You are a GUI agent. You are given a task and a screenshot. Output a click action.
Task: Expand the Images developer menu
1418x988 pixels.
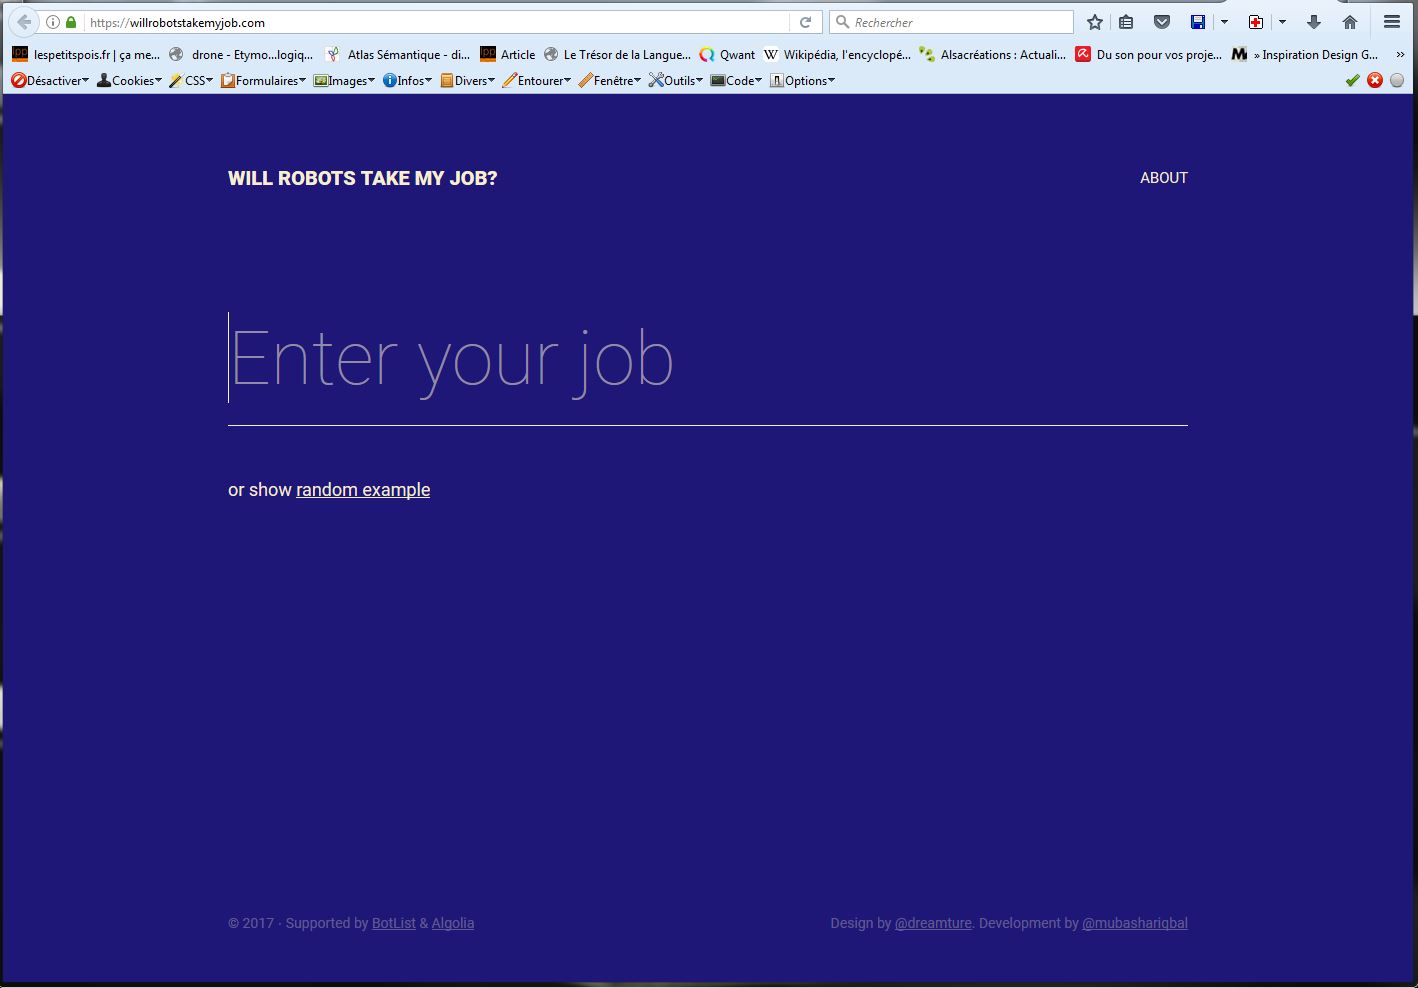(344, 80)
